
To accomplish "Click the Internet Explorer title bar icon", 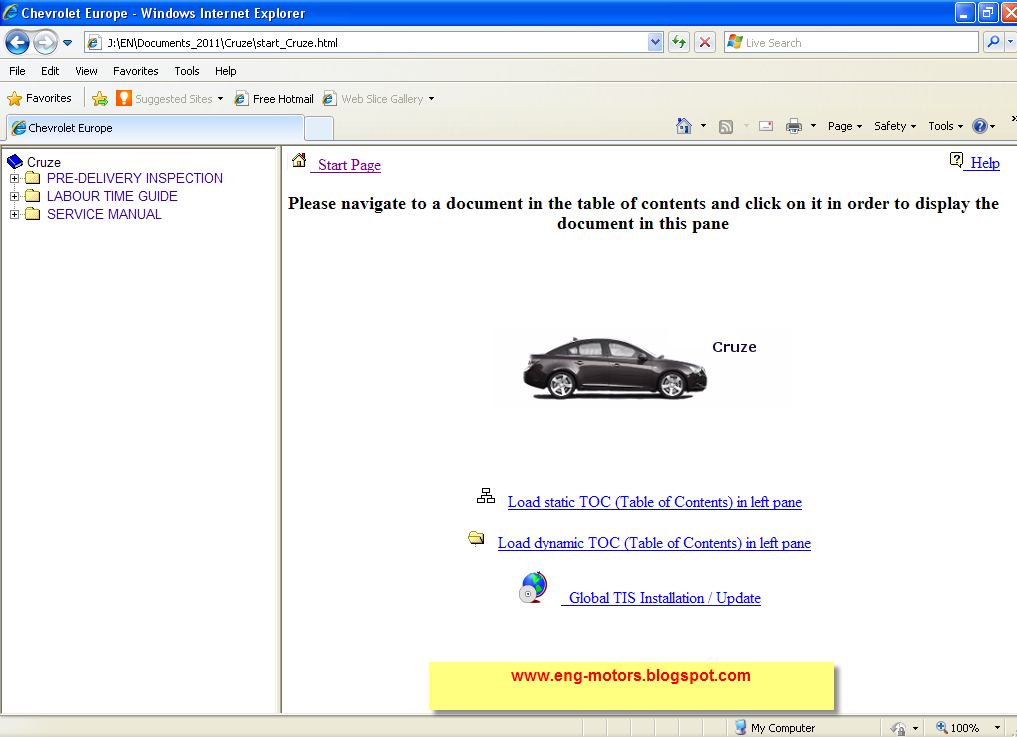I will point(10,12).
